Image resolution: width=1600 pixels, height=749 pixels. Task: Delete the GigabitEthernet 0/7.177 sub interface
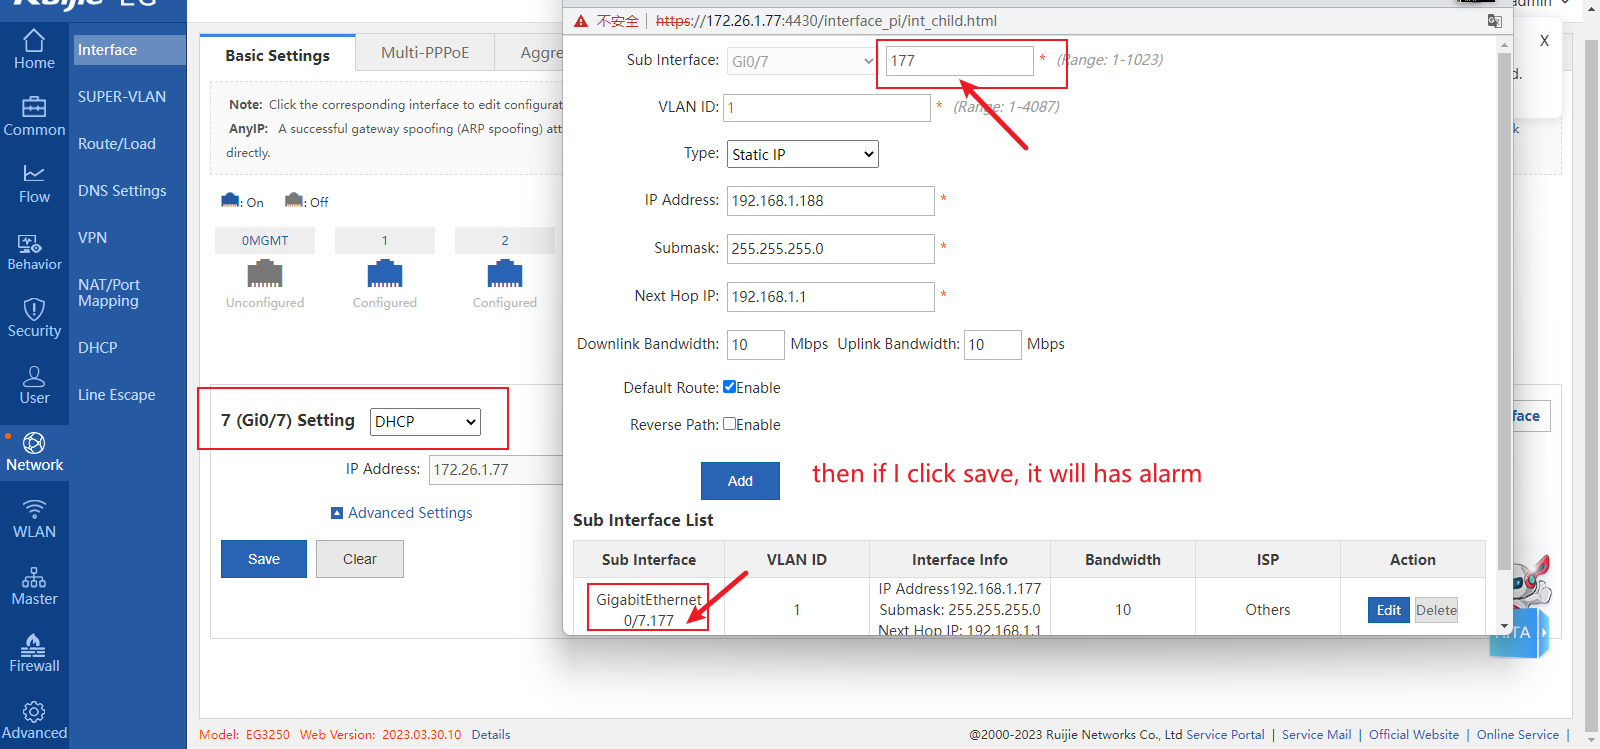(1436, 610)
